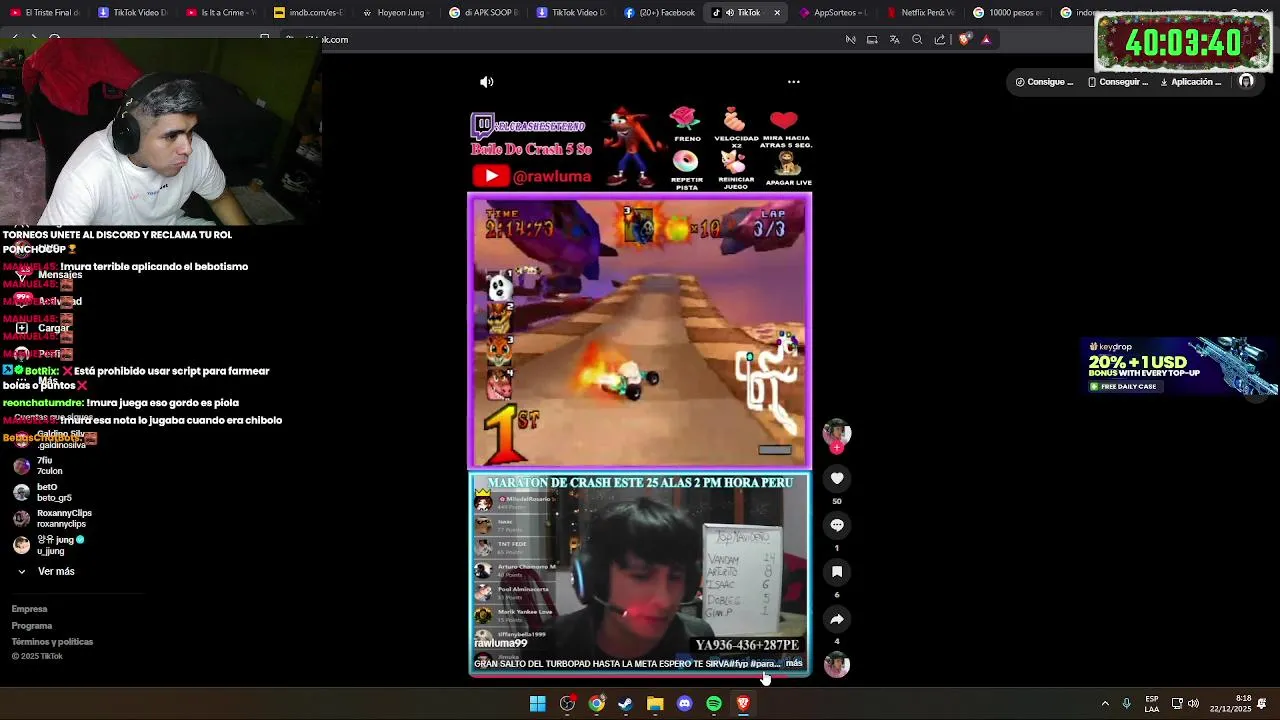Image resolution: width=1280 pixels, height=720 pixels.
Task: Show hidden system tray icons
Action: click(x=1105, y=704)
